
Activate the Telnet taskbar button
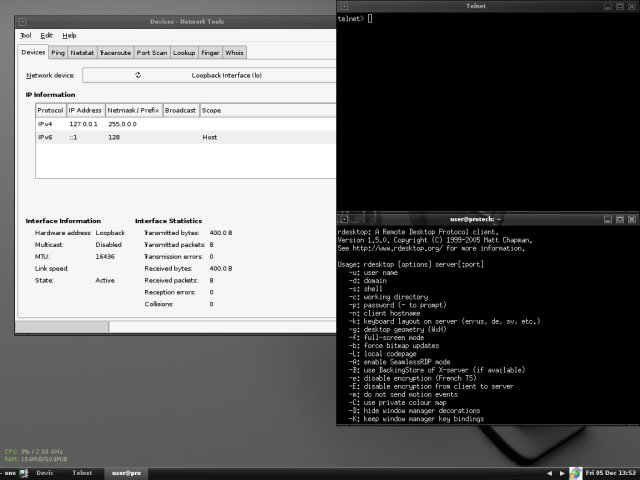82,472
